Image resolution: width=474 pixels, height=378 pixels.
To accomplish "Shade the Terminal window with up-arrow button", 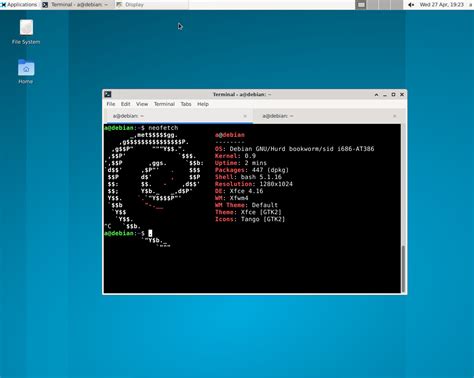I will 376,95.
